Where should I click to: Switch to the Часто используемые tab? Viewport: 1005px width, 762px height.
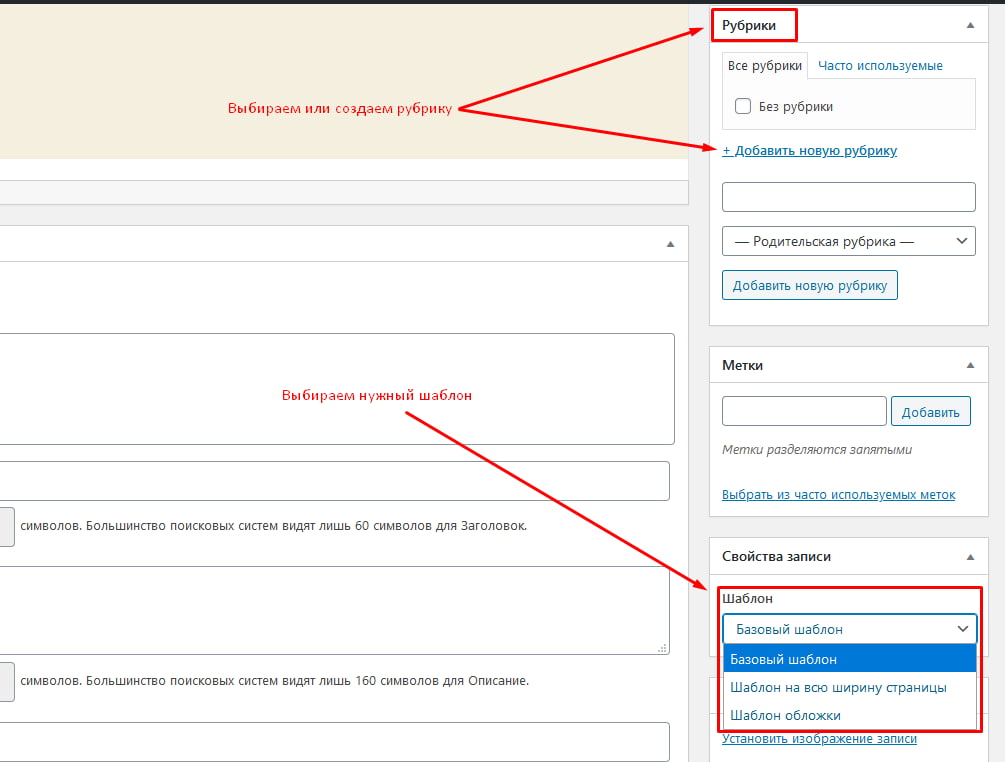(x=880, y=65)
